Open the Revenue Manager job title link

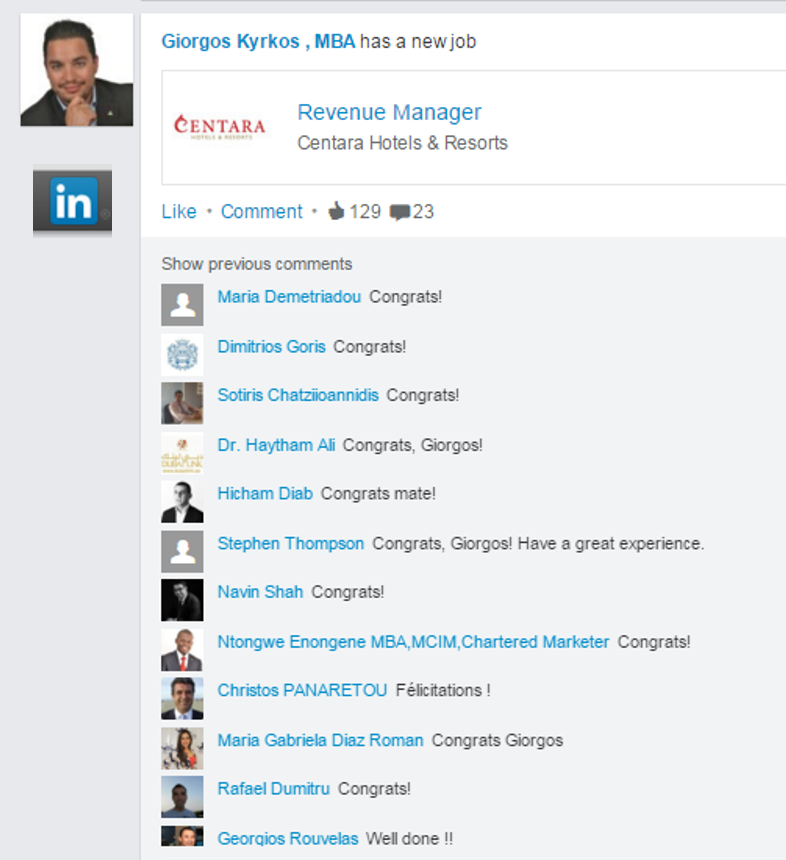(389, 112)
